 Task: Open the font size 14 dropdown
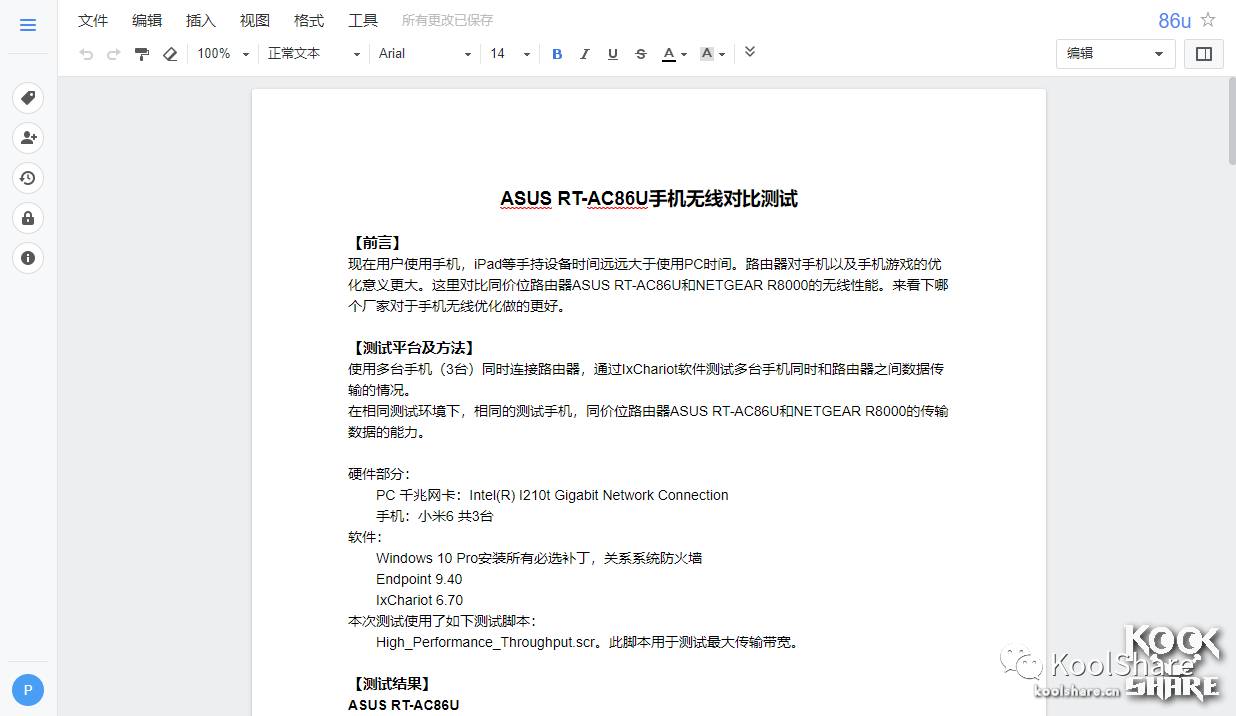click(x=510, y=54)
